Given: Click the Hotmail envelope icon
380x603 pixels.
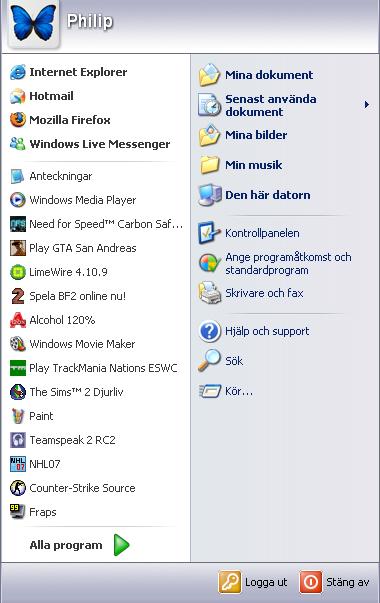Looking at the screenshot, I should pos(18,96).
